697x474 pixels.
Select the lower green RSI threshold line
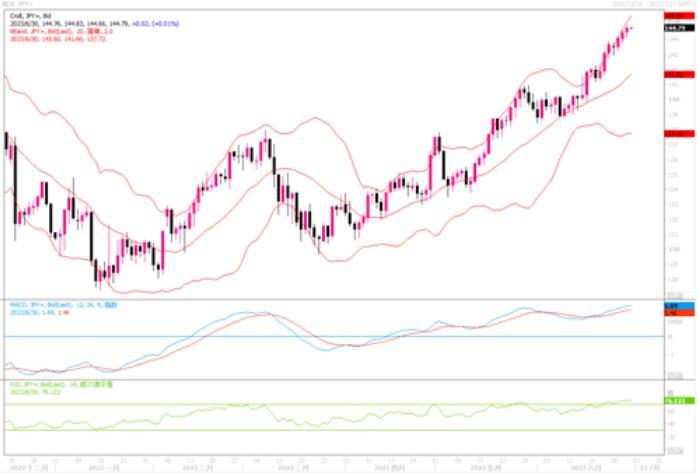300,431
